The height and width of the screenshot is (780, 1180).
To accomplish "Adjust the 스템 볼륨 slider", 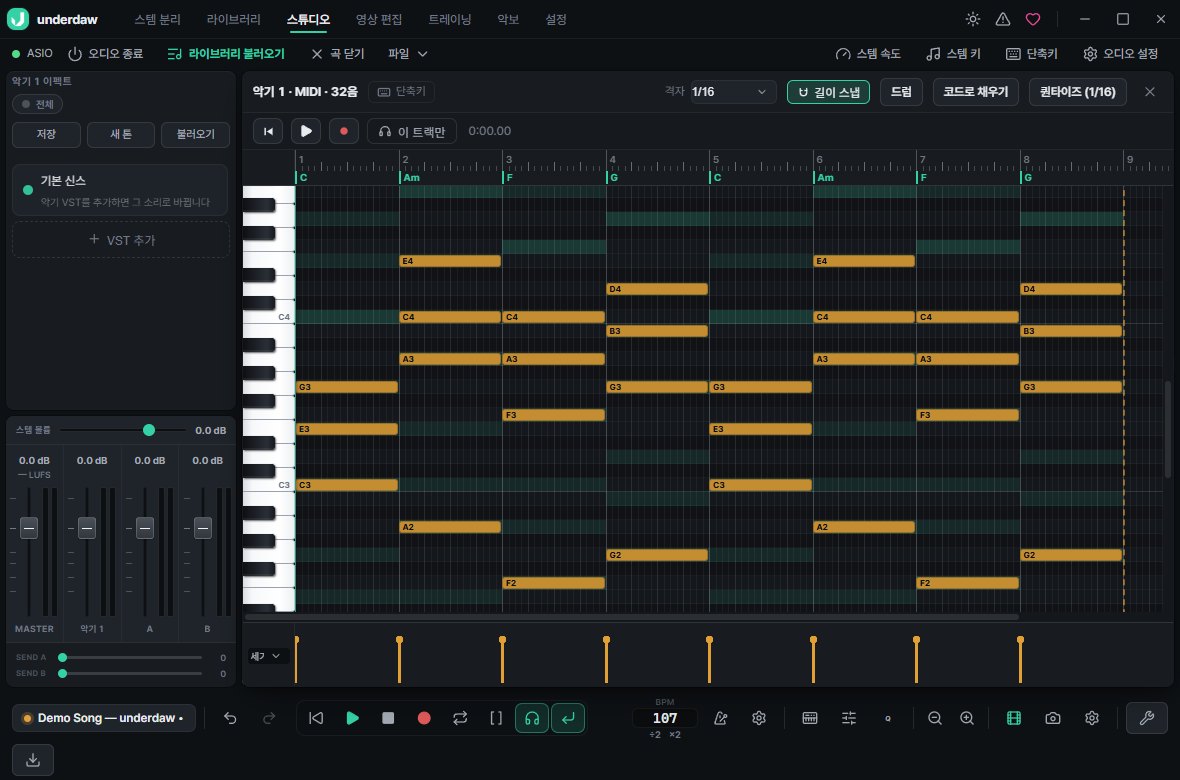I will coord(122,430).
